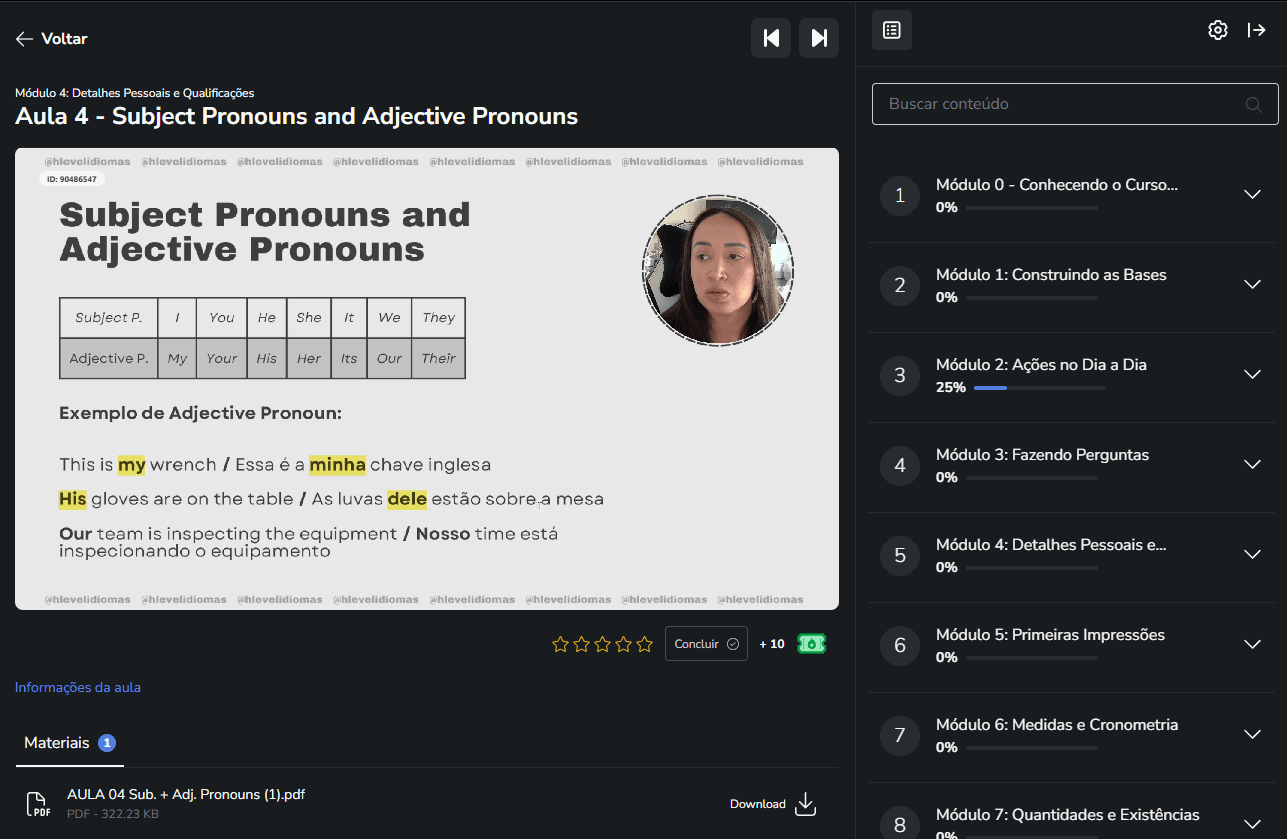Open the content list panel icon
Screen dimensions: 1287x839
tap(892, 30)
